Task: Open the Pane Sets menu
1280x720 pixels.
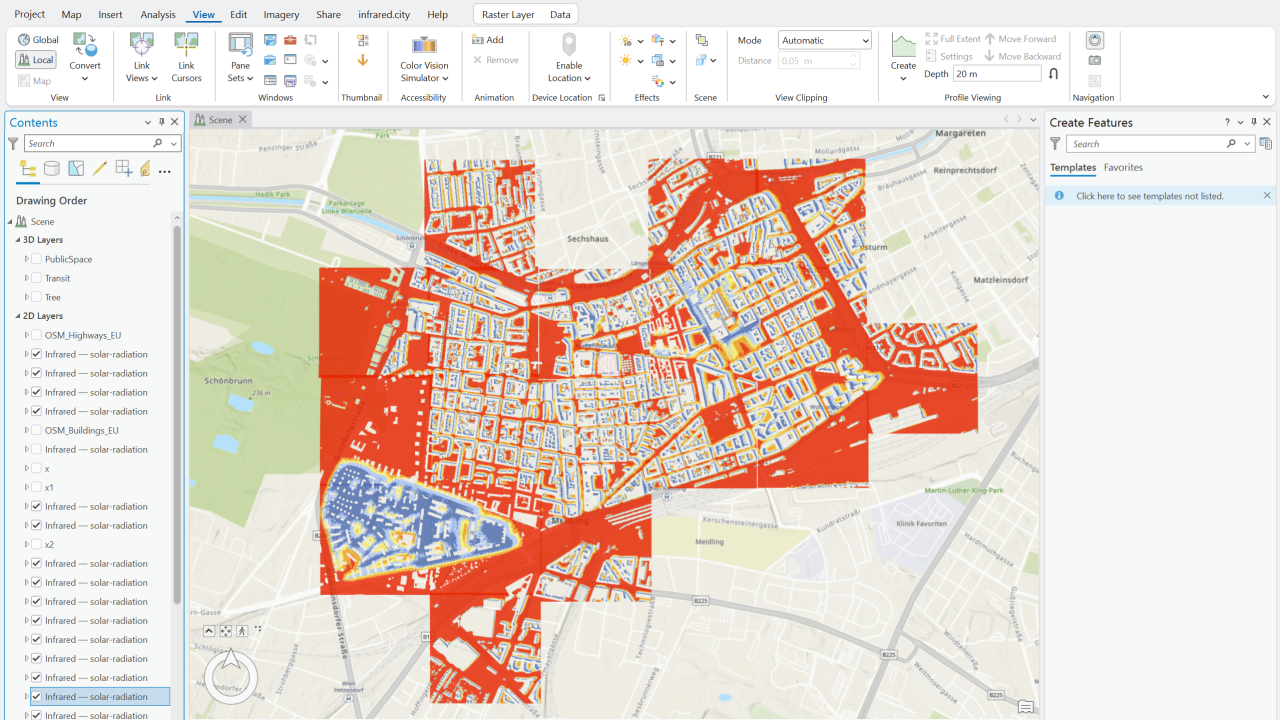Action: click(x=241, y=57)
